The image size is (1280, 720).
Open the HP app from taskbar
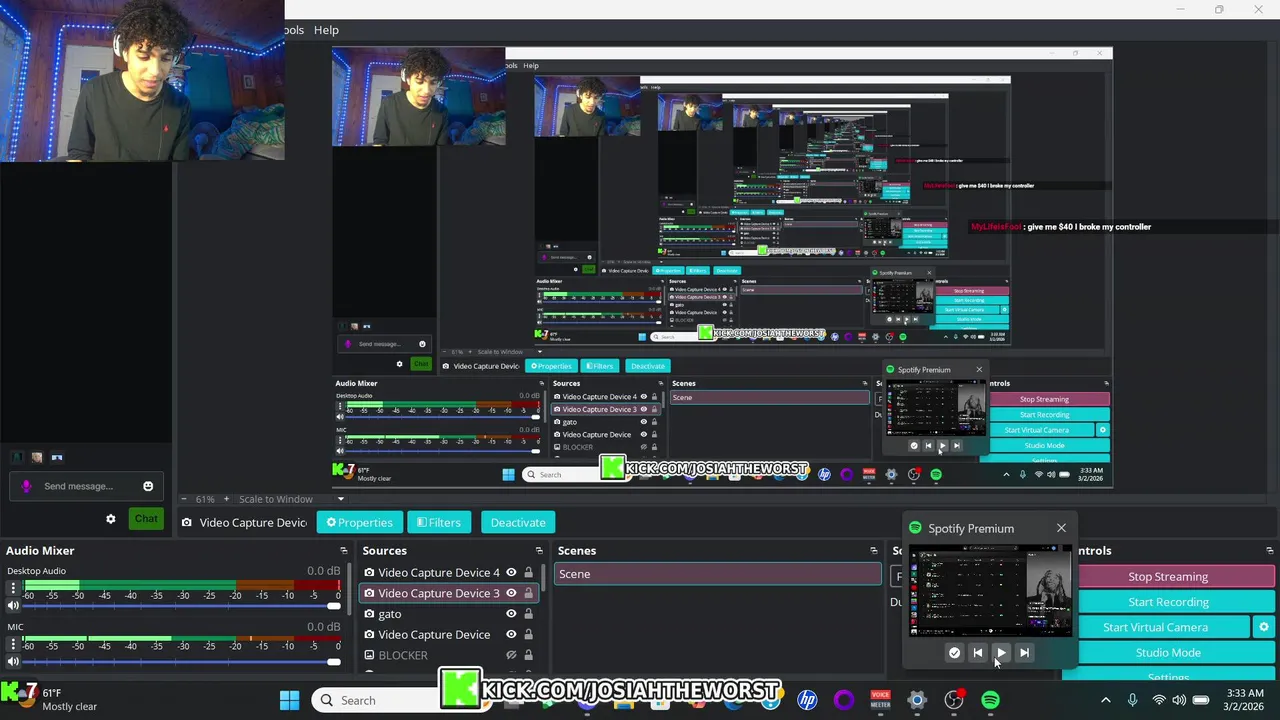tap(807, 700)
